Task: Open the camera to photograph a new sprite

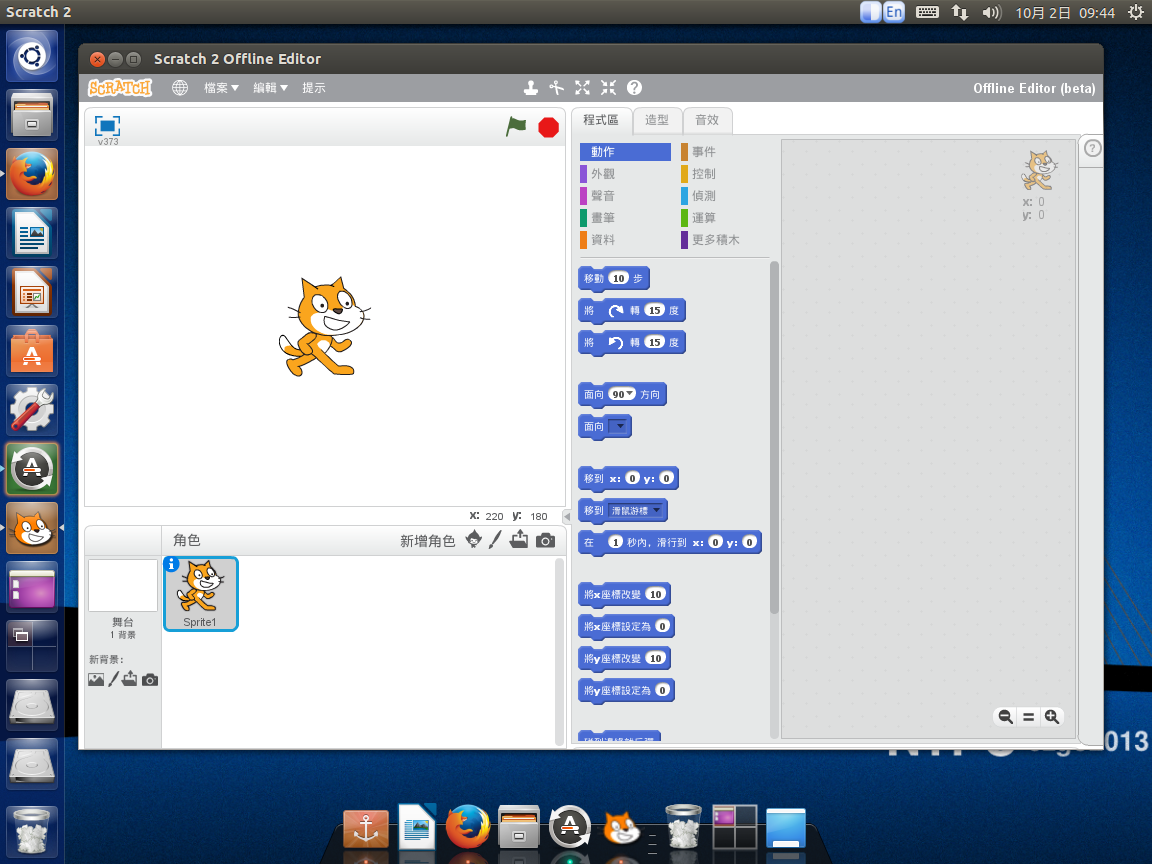Action: click(545, 539)
